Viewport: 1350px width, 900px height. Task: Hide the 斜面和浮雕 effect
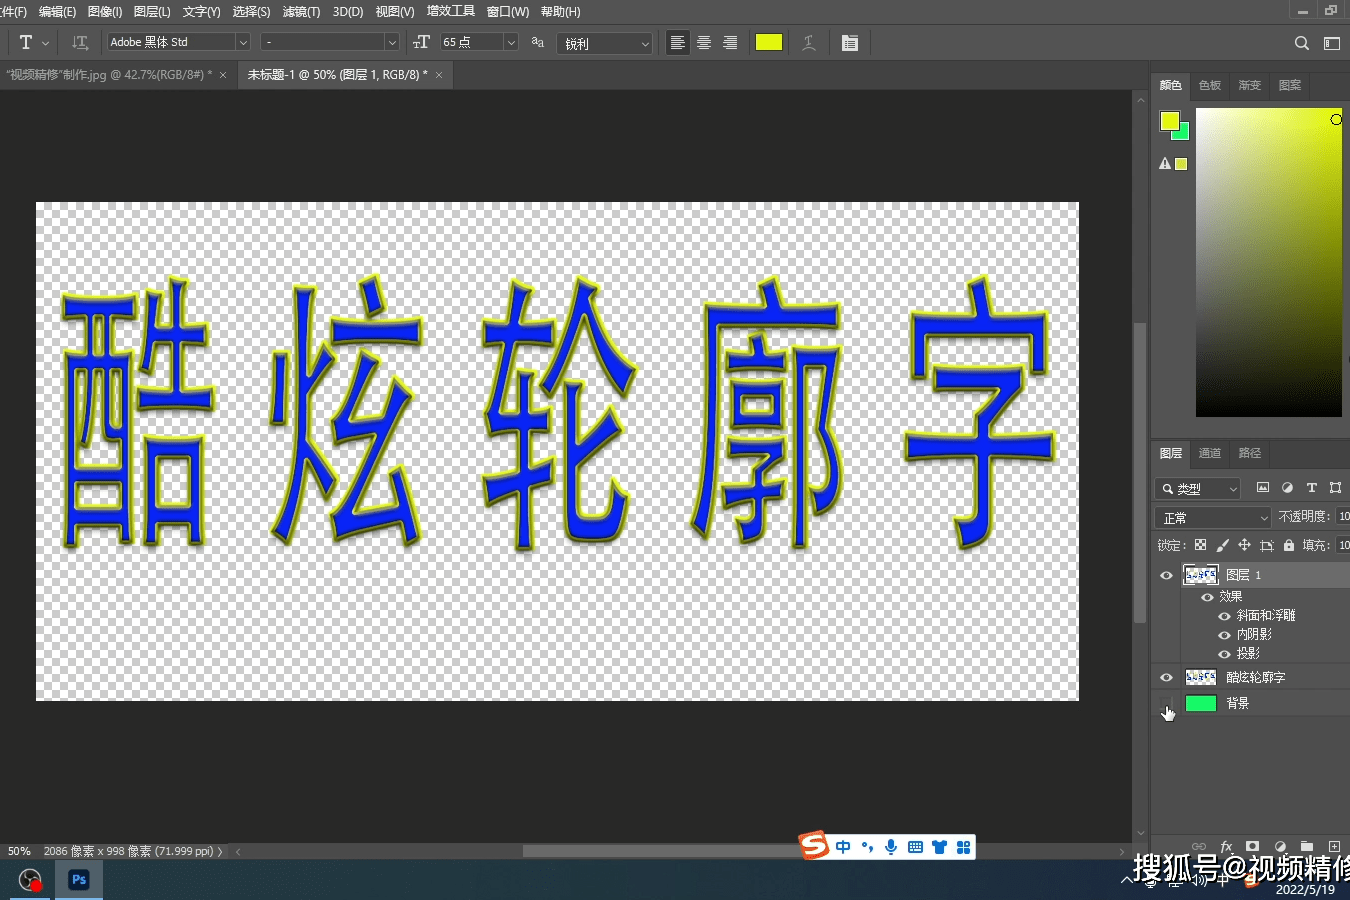click(x=1224, y=617)
